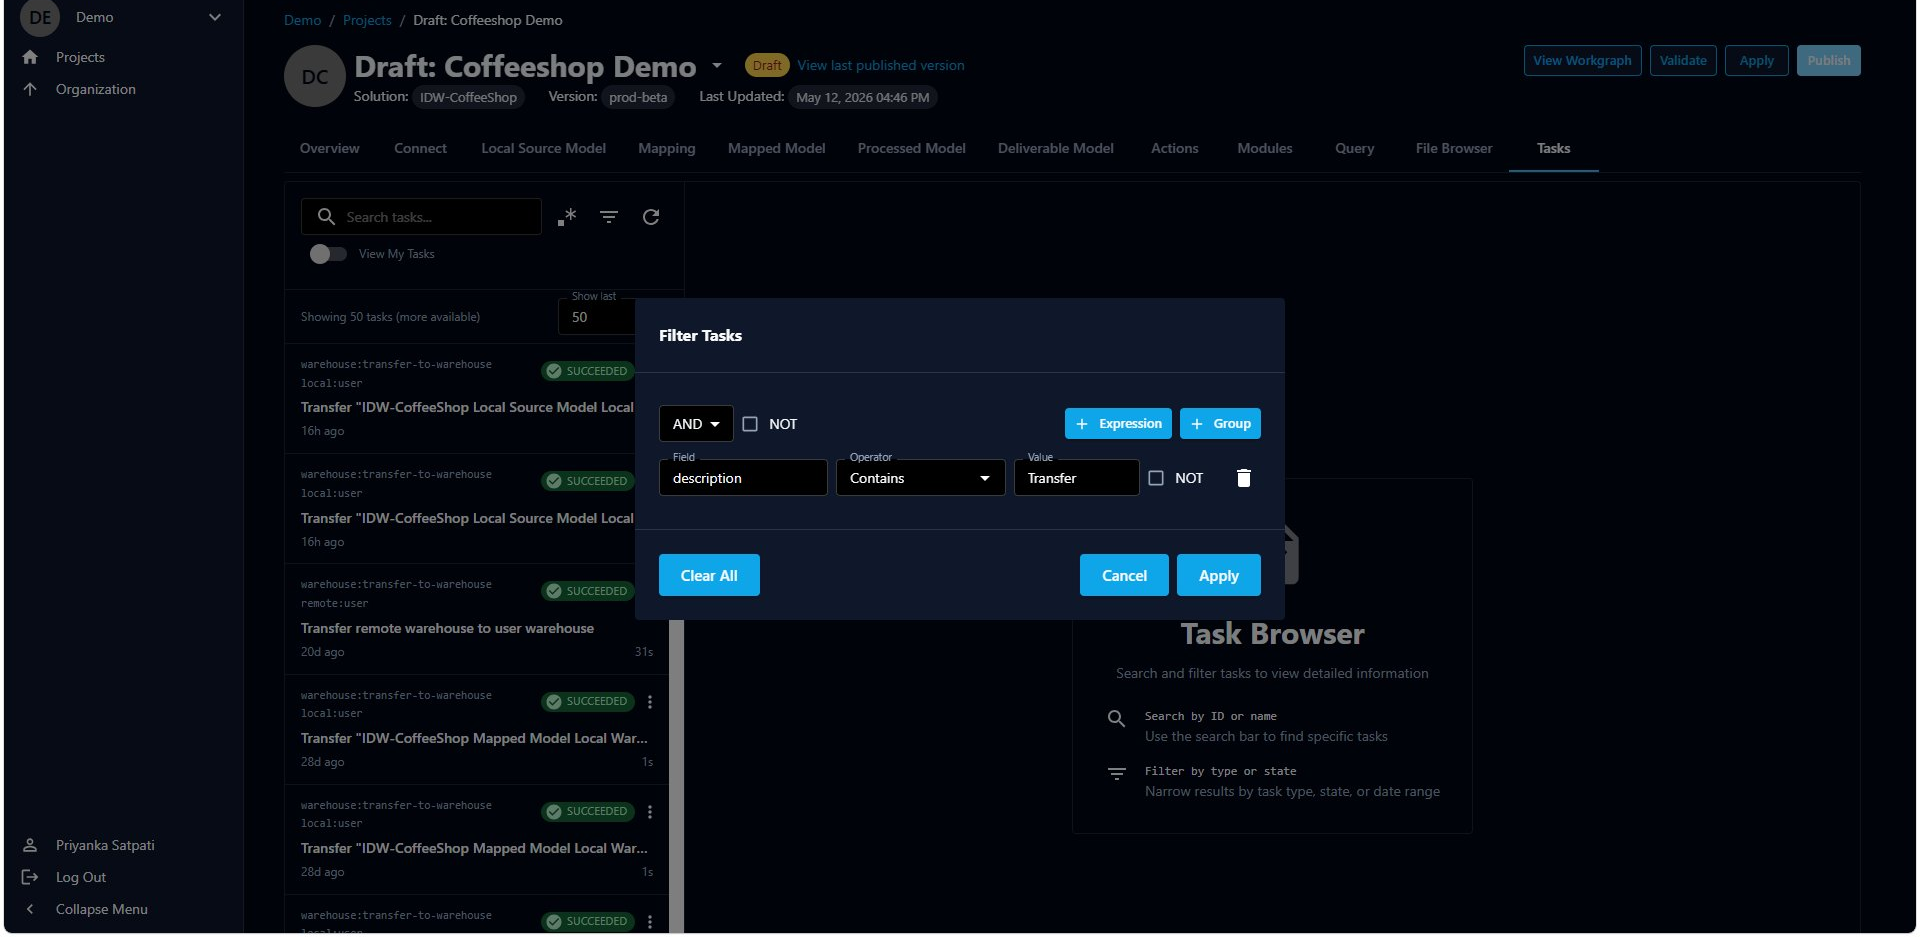Viewport: 1920px width, 937px height.
Task: Open the project title dropdown arrow
Action: 717,66
